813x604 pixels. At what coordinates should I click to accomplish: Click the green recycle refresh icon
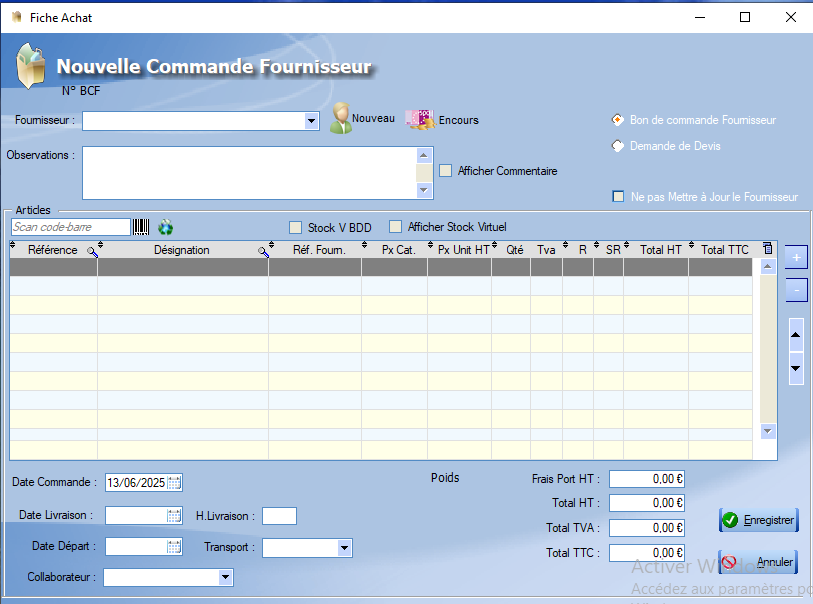pyautogui.click(x=166, y=227)
